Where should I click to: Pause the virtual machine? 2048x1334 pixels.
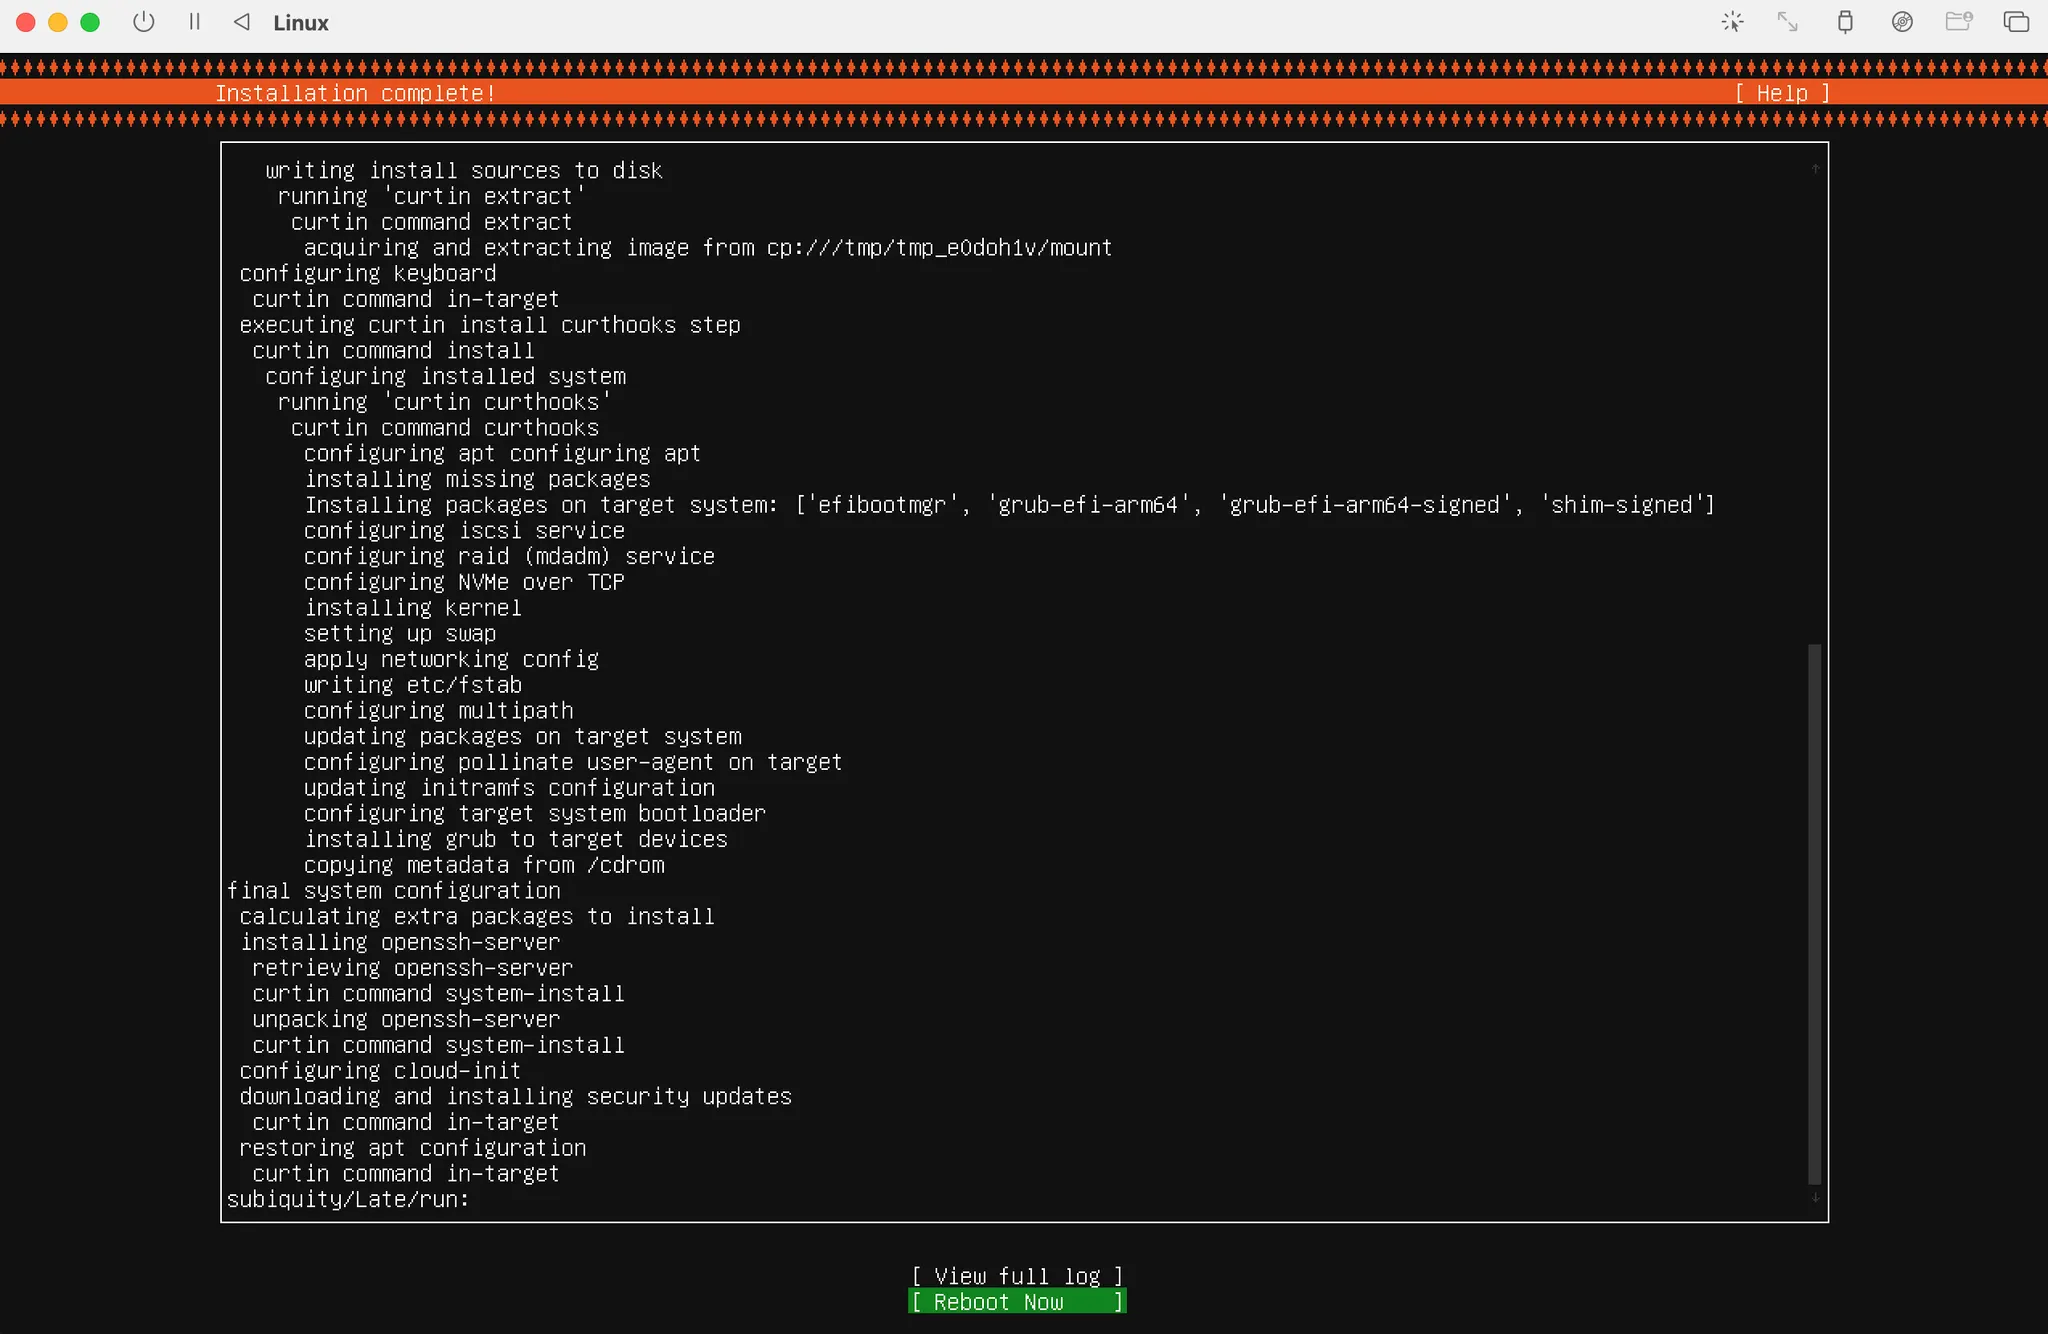[x=195, y=22]
